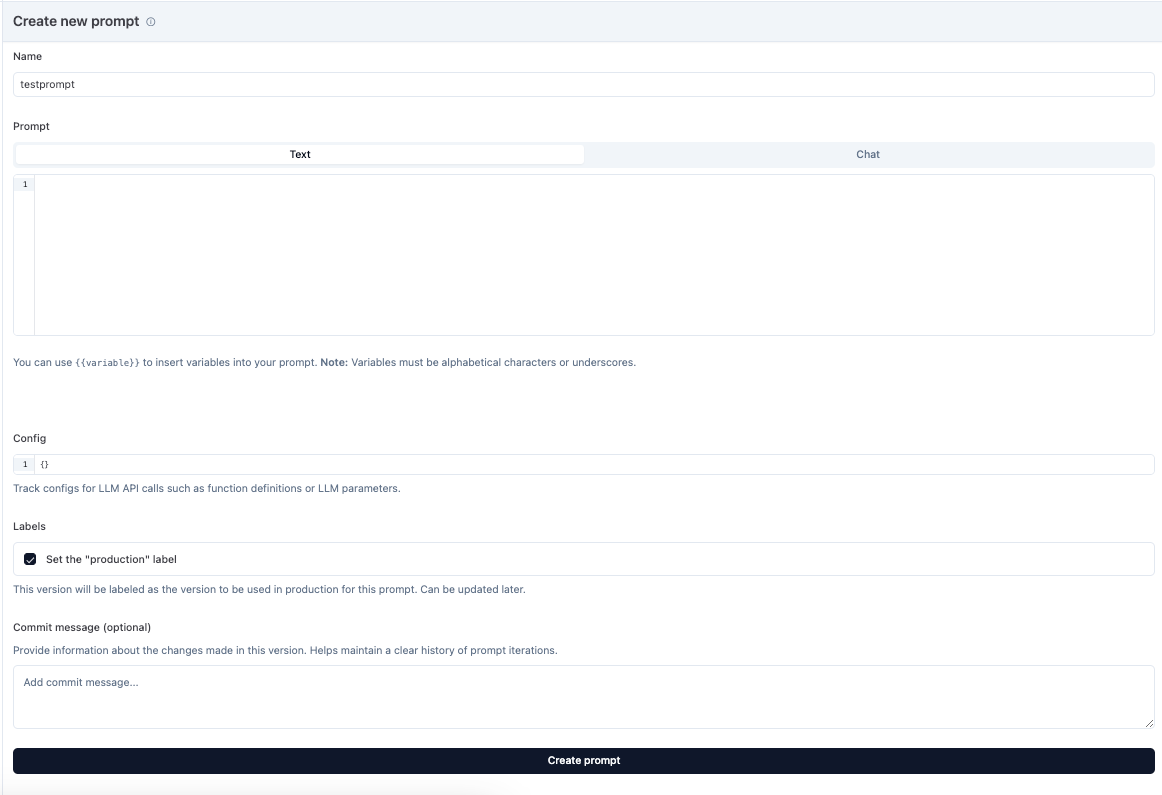Click the 'Set the "production" label' text

coord(111,560)
